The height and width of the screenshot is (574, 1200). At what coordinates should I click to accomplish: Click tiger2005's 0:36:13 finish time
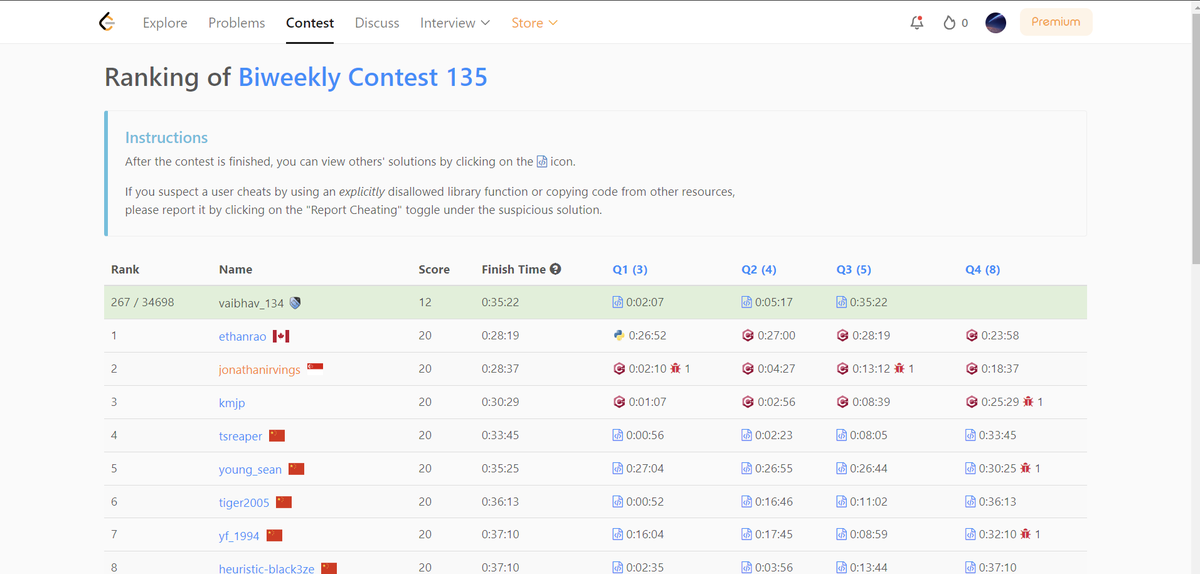pyautogui.click(x=501, y=501)
